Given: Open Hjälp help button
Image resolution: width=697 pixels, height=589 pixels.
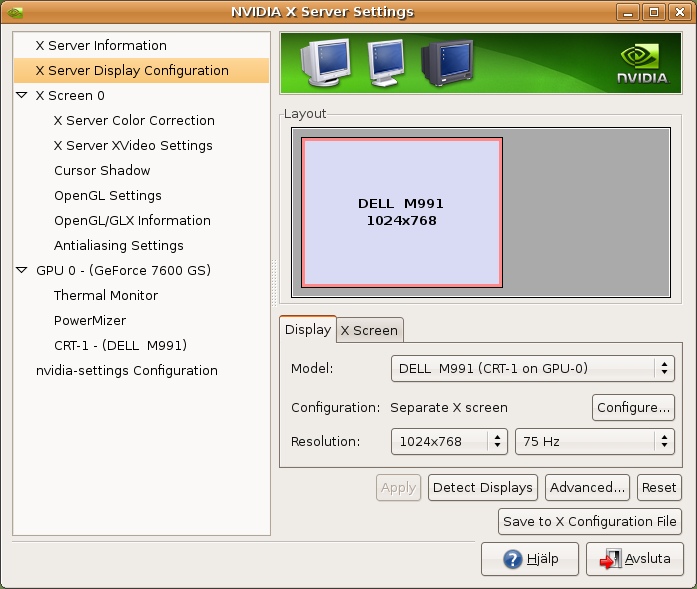Looking at the screenshot, I should 530,559.
